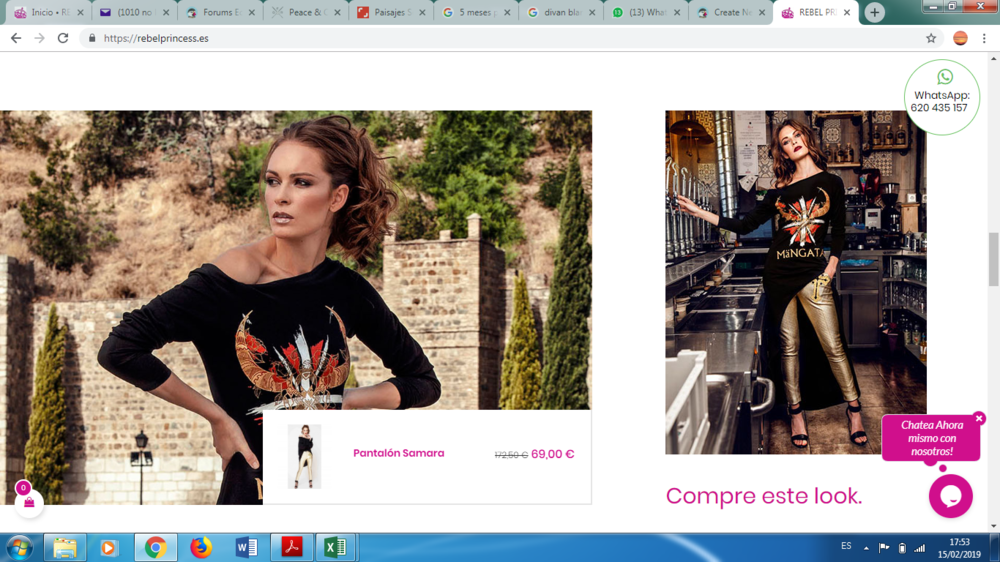Screen dimensions: 1000x562
Task: Close the 'Inicio' tab
Action: (80, 12)
